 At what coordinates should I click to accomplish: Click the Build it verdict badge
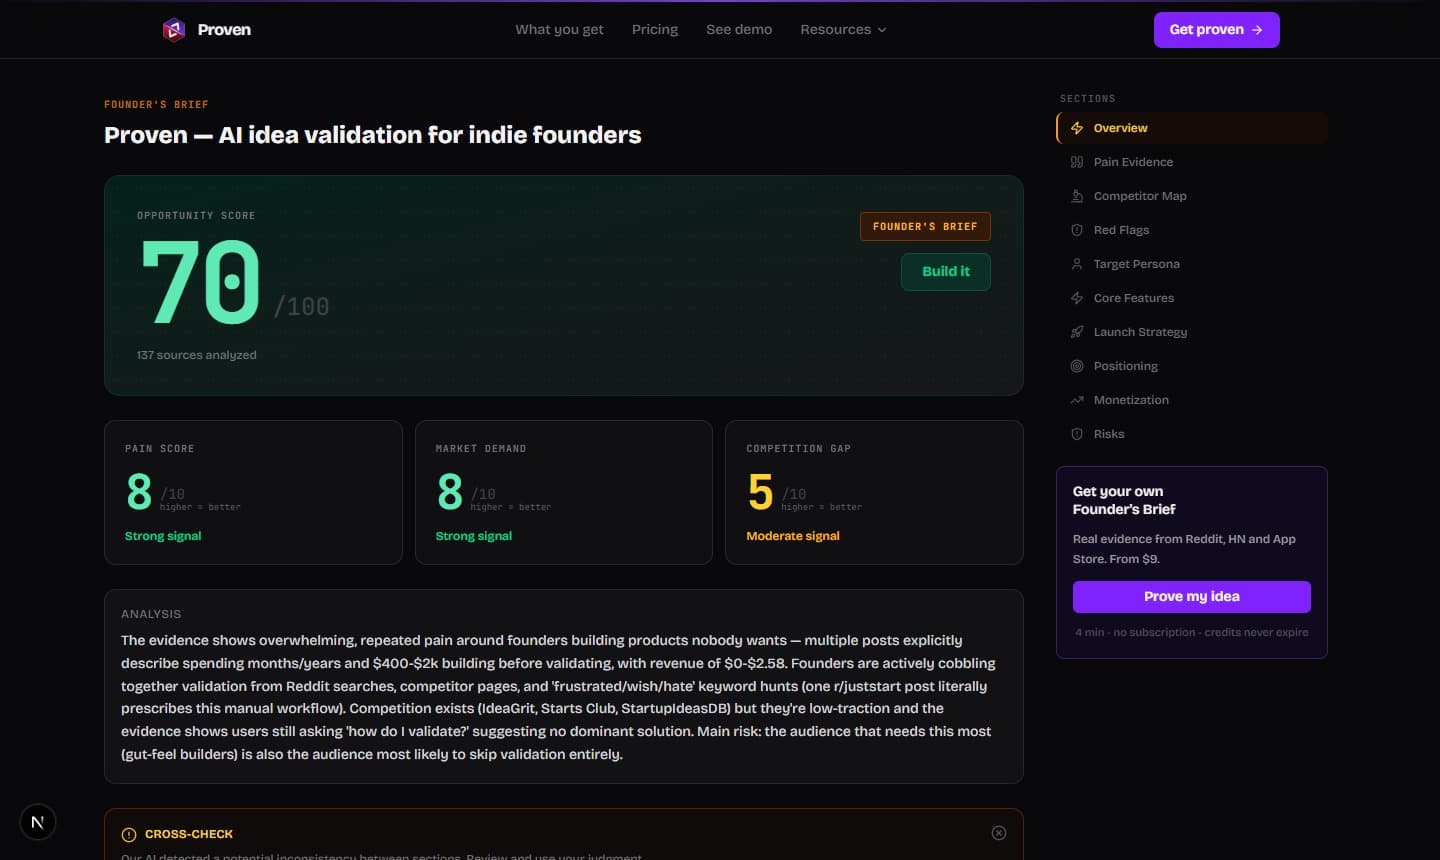946,272
